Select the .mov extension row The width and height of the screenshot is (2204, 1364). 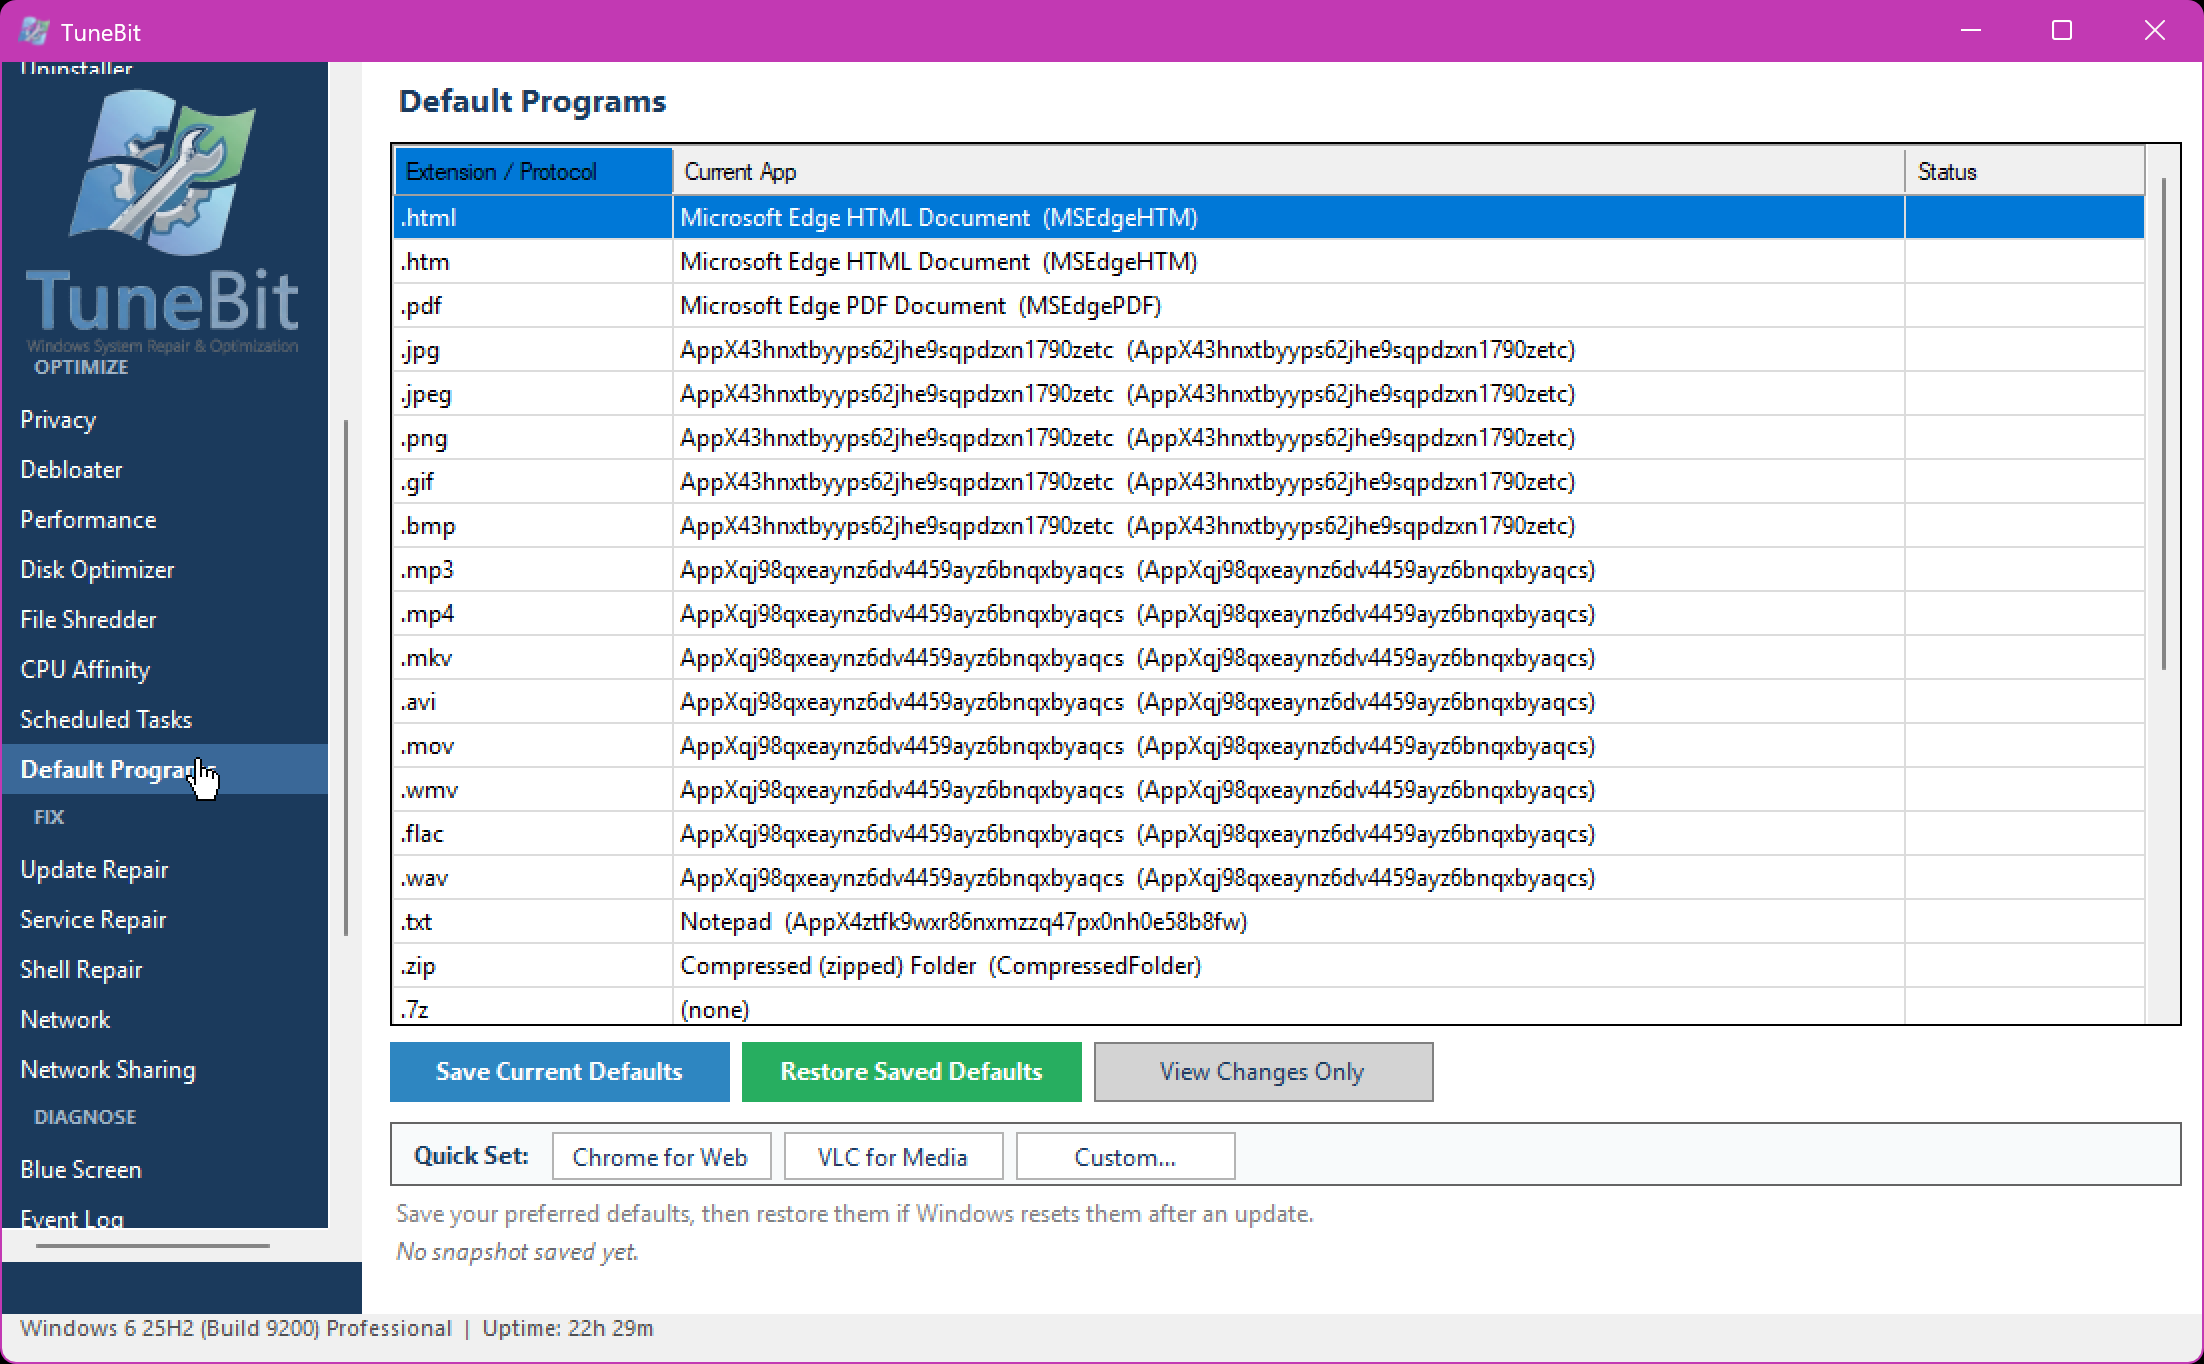click(1269, 745)
